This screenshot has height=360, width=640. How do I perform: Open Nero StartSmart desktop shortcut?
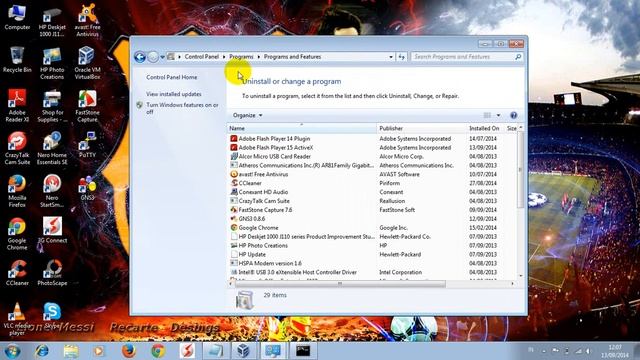pyautogui.click(x=52, y=191)
